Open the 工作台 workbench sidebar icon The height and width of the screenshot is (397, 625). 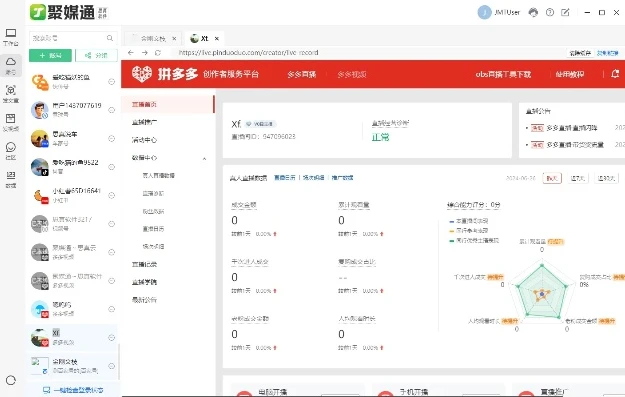(11, 37)
